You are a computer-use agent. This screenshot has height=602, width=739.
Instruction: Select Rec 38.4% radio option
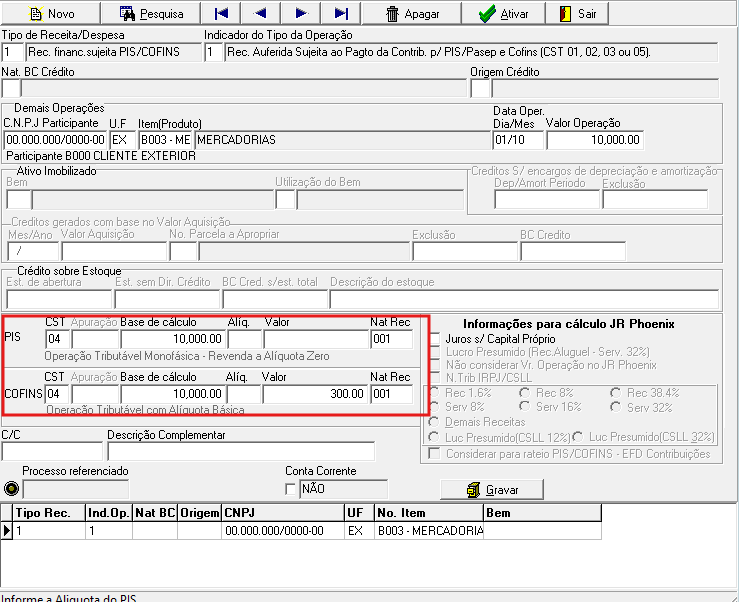[x=615, y=393]
